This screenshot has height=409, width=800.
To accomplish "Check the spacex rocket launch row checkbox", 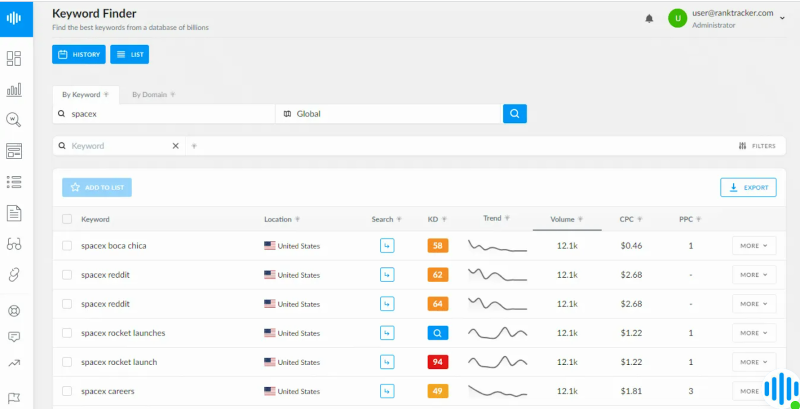I will (x=67, y=362).
